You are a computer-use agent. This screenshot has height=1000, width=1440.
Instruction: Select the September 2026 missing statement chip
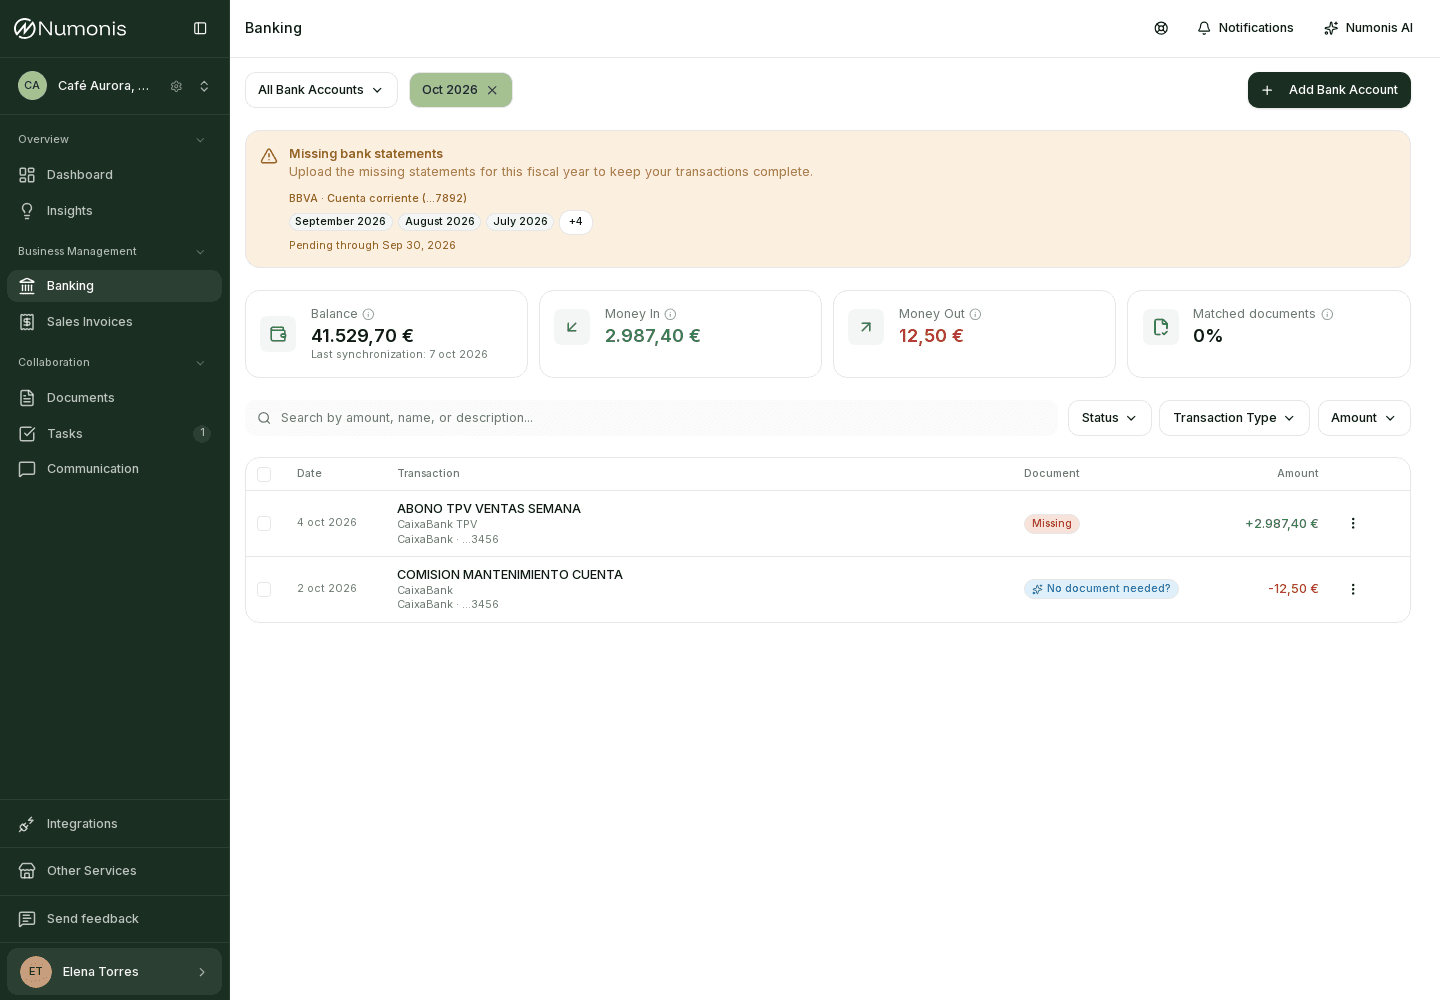(x=340, y=222)
